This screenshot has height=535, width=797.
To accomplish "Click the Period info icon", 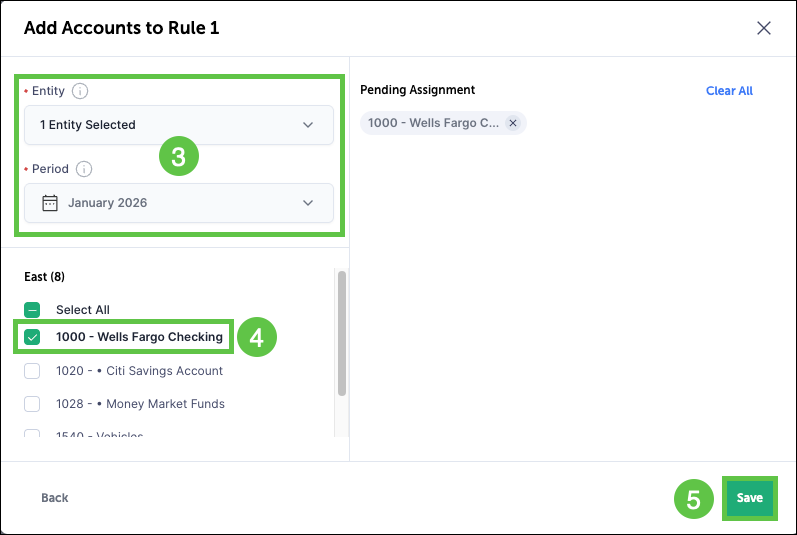I will (x=84, y=169).
